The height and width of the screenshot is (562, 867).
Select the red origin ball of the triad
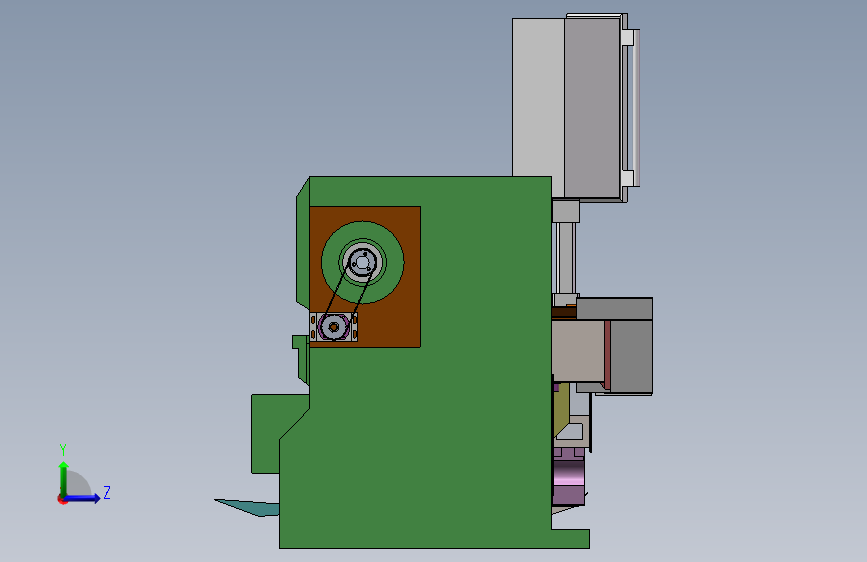62,500
